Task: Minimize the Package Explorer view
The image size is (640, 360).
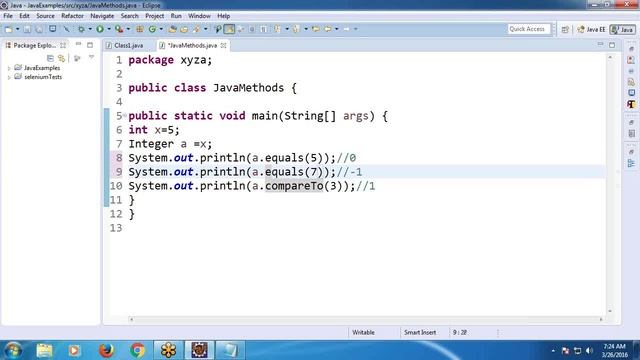Action: pos(78,44)
